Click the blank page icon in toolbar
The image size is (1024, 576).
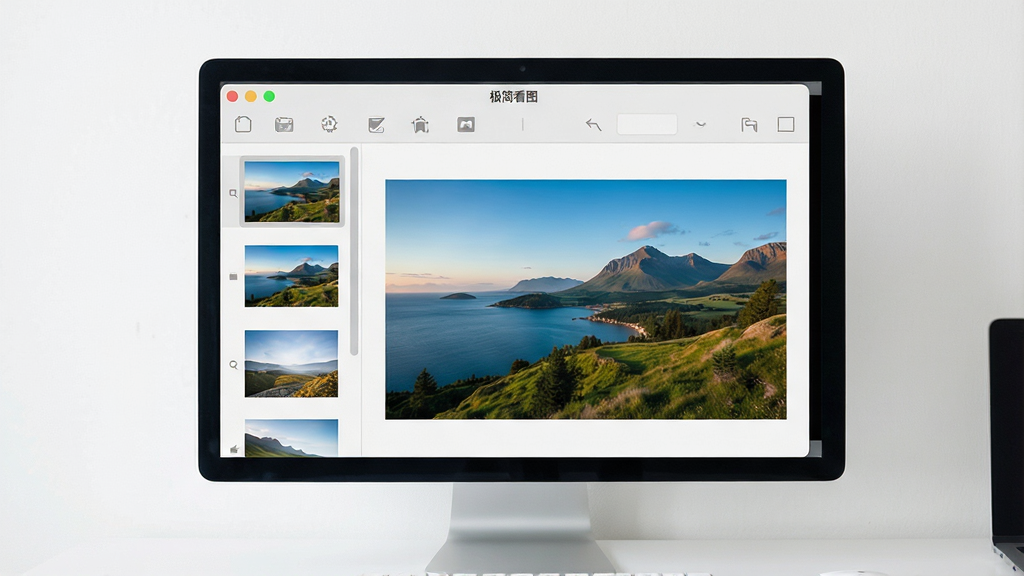coord(243,124)
